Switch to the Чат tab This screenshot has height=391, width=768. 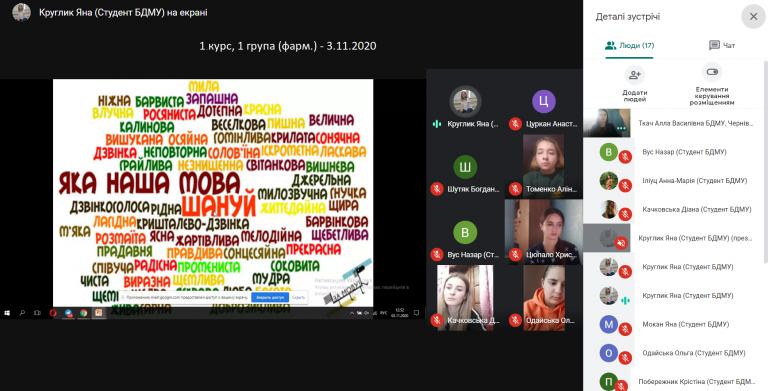click(722, 45)
